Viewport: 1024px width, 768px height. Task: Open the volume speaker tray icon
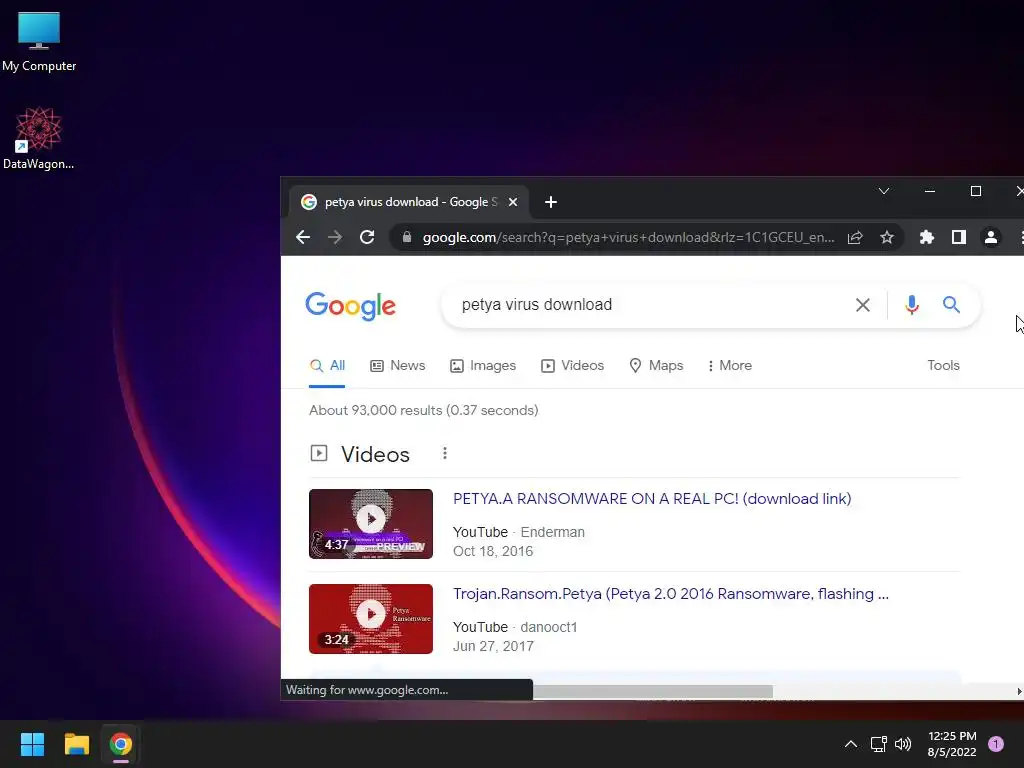coord(903,744)
